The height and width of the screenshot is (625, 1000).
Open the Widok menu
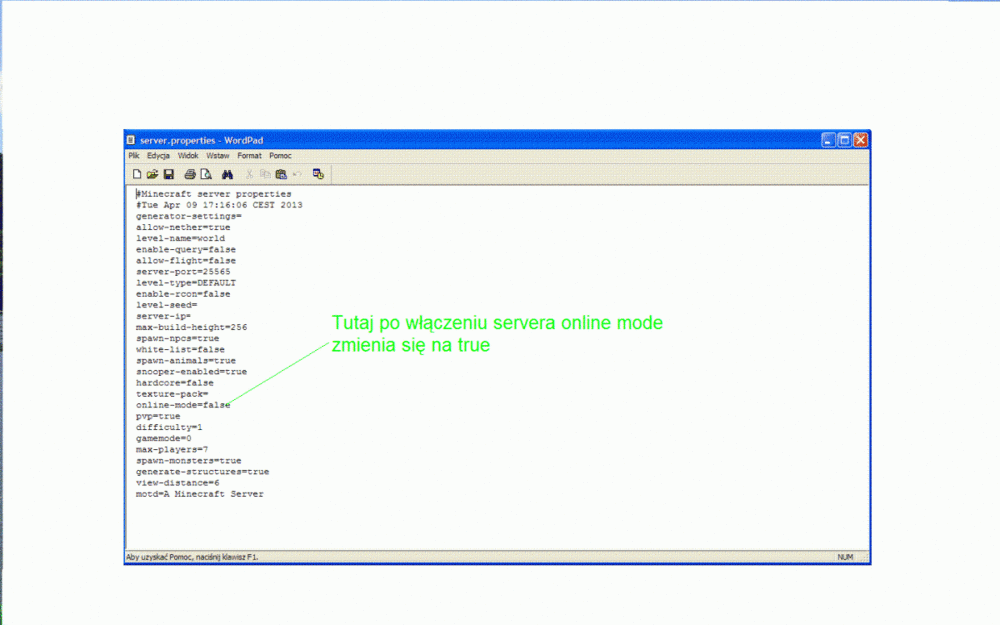188,156
